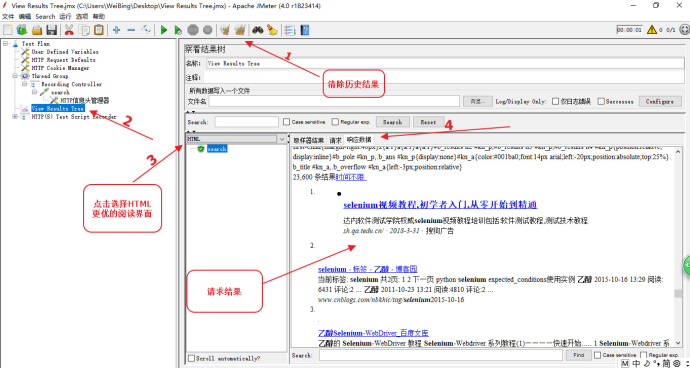Viewport: 690px width, 368px height.
Task: Open the 选项 menu
Action: coord(82,16)
